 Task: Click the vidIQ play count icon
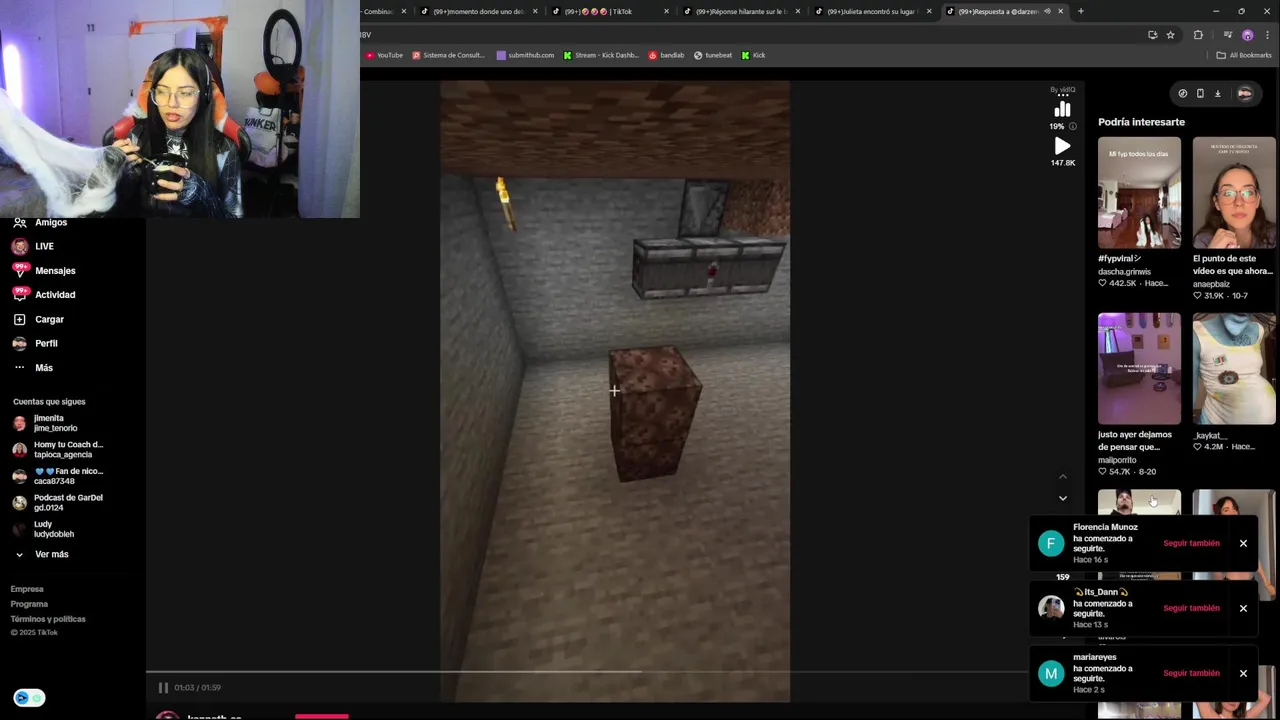coord(1062,146)
